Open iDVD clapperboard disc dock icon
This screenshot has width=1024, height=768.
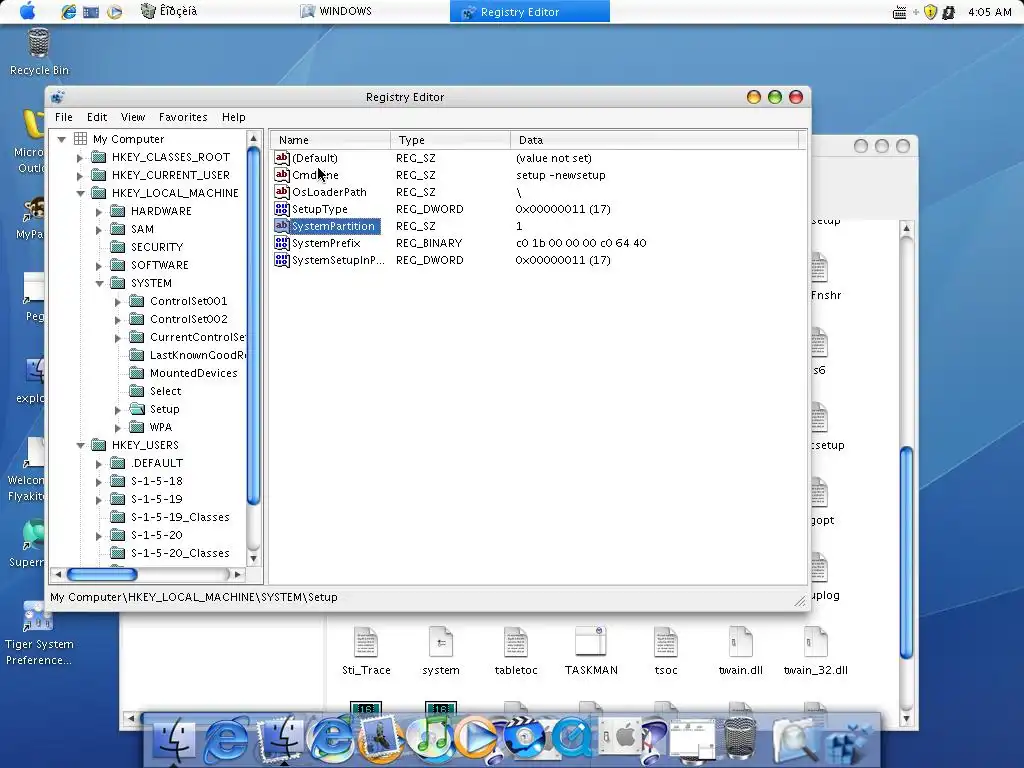(x=524, y=739)
